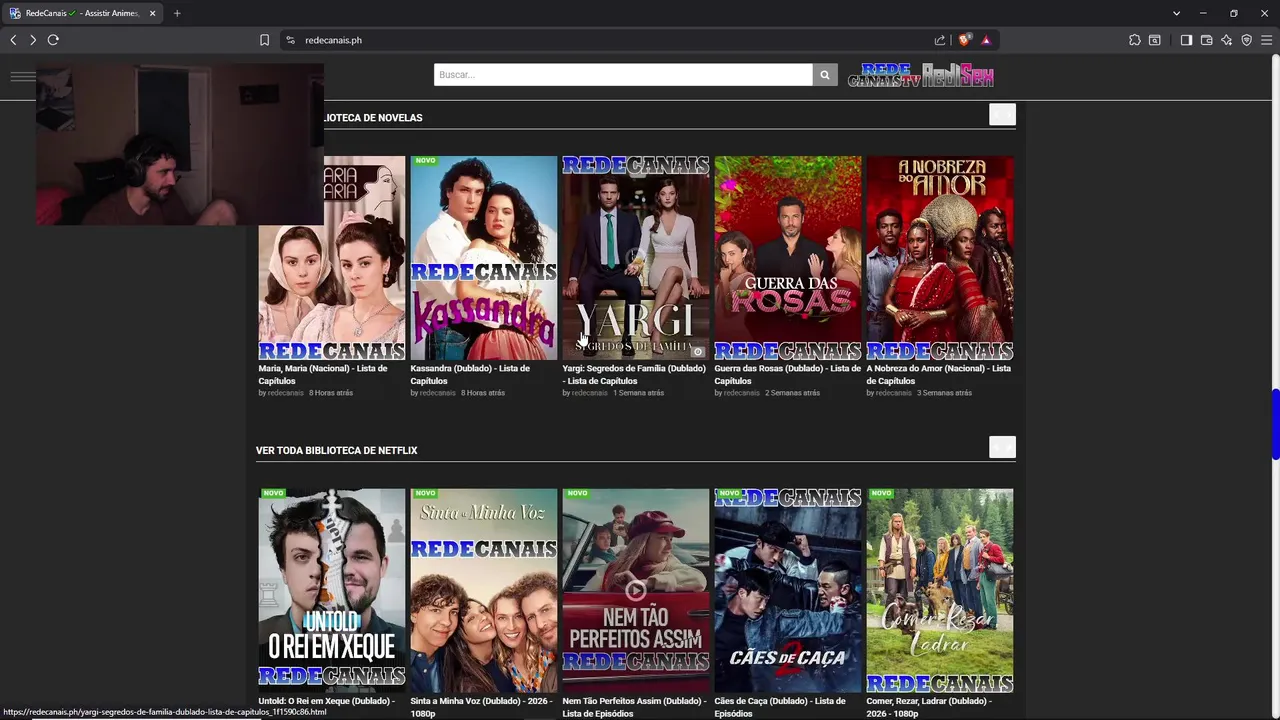Image resolution: width=1280 pixels, height=720 pixels.
Task: Open the Brave VPN shield icon
Action: coord(1246,40)
